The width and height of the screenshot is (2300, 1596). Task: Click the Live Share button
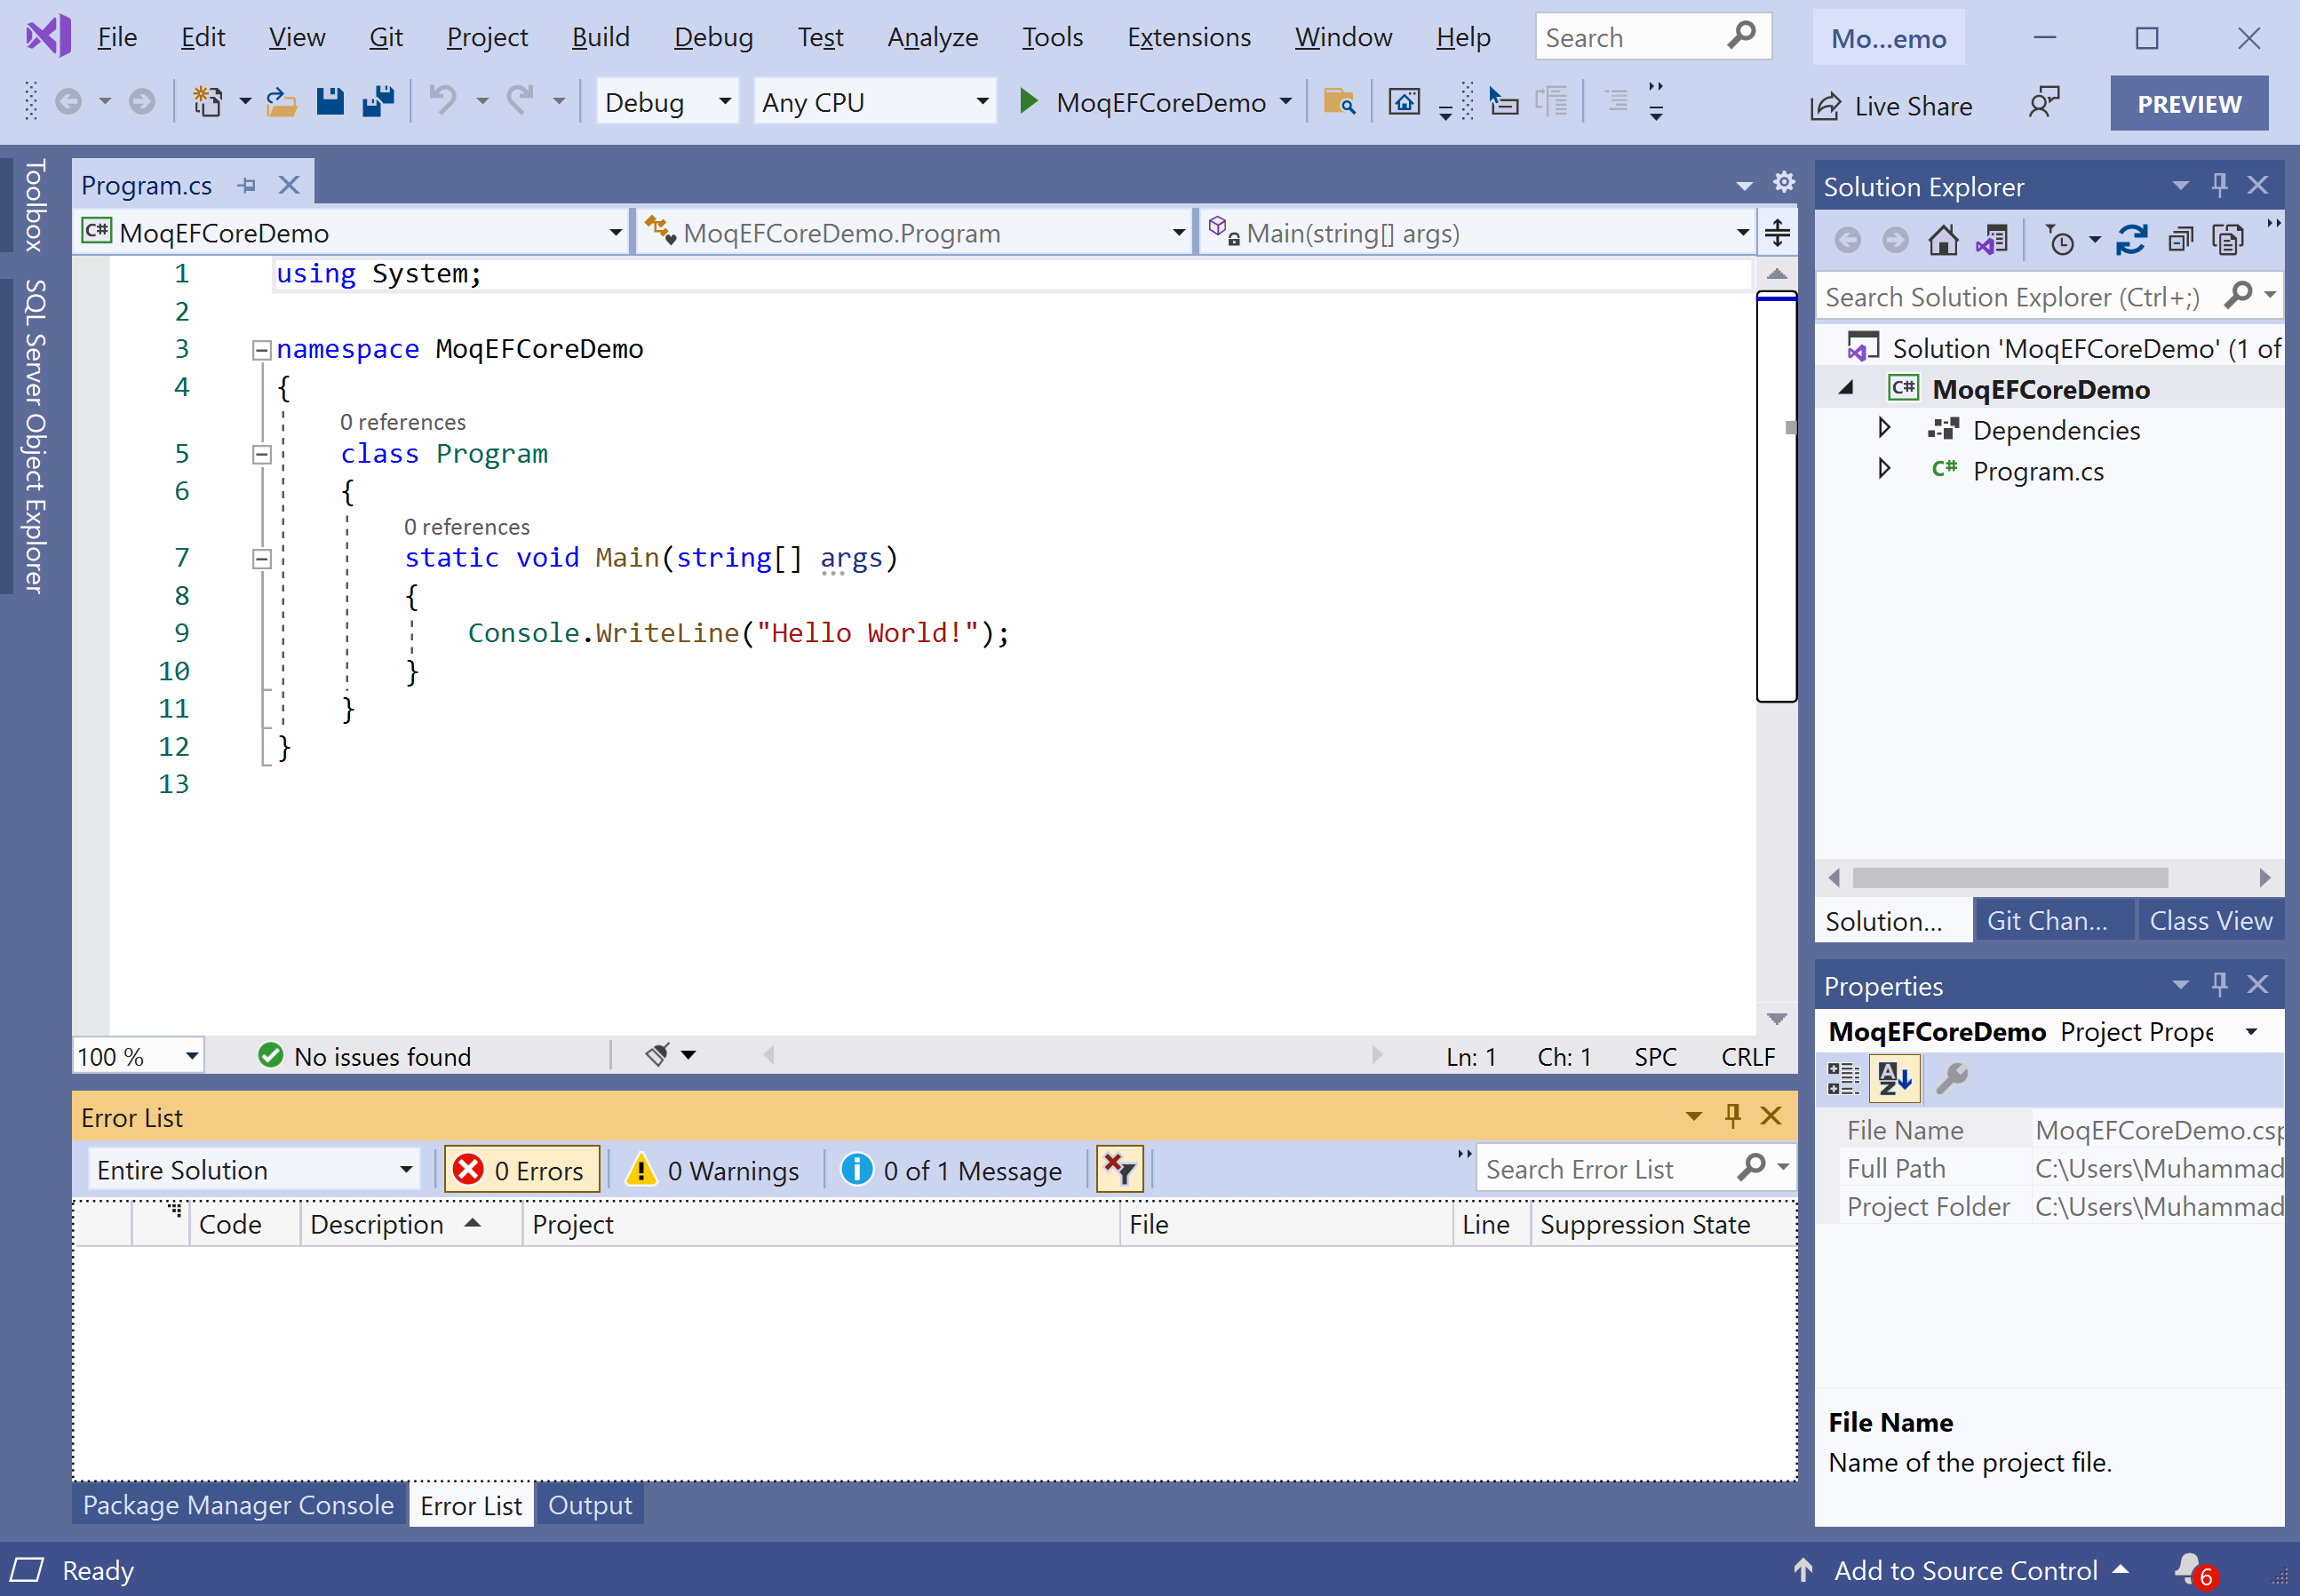click(x=1892, y=106)
